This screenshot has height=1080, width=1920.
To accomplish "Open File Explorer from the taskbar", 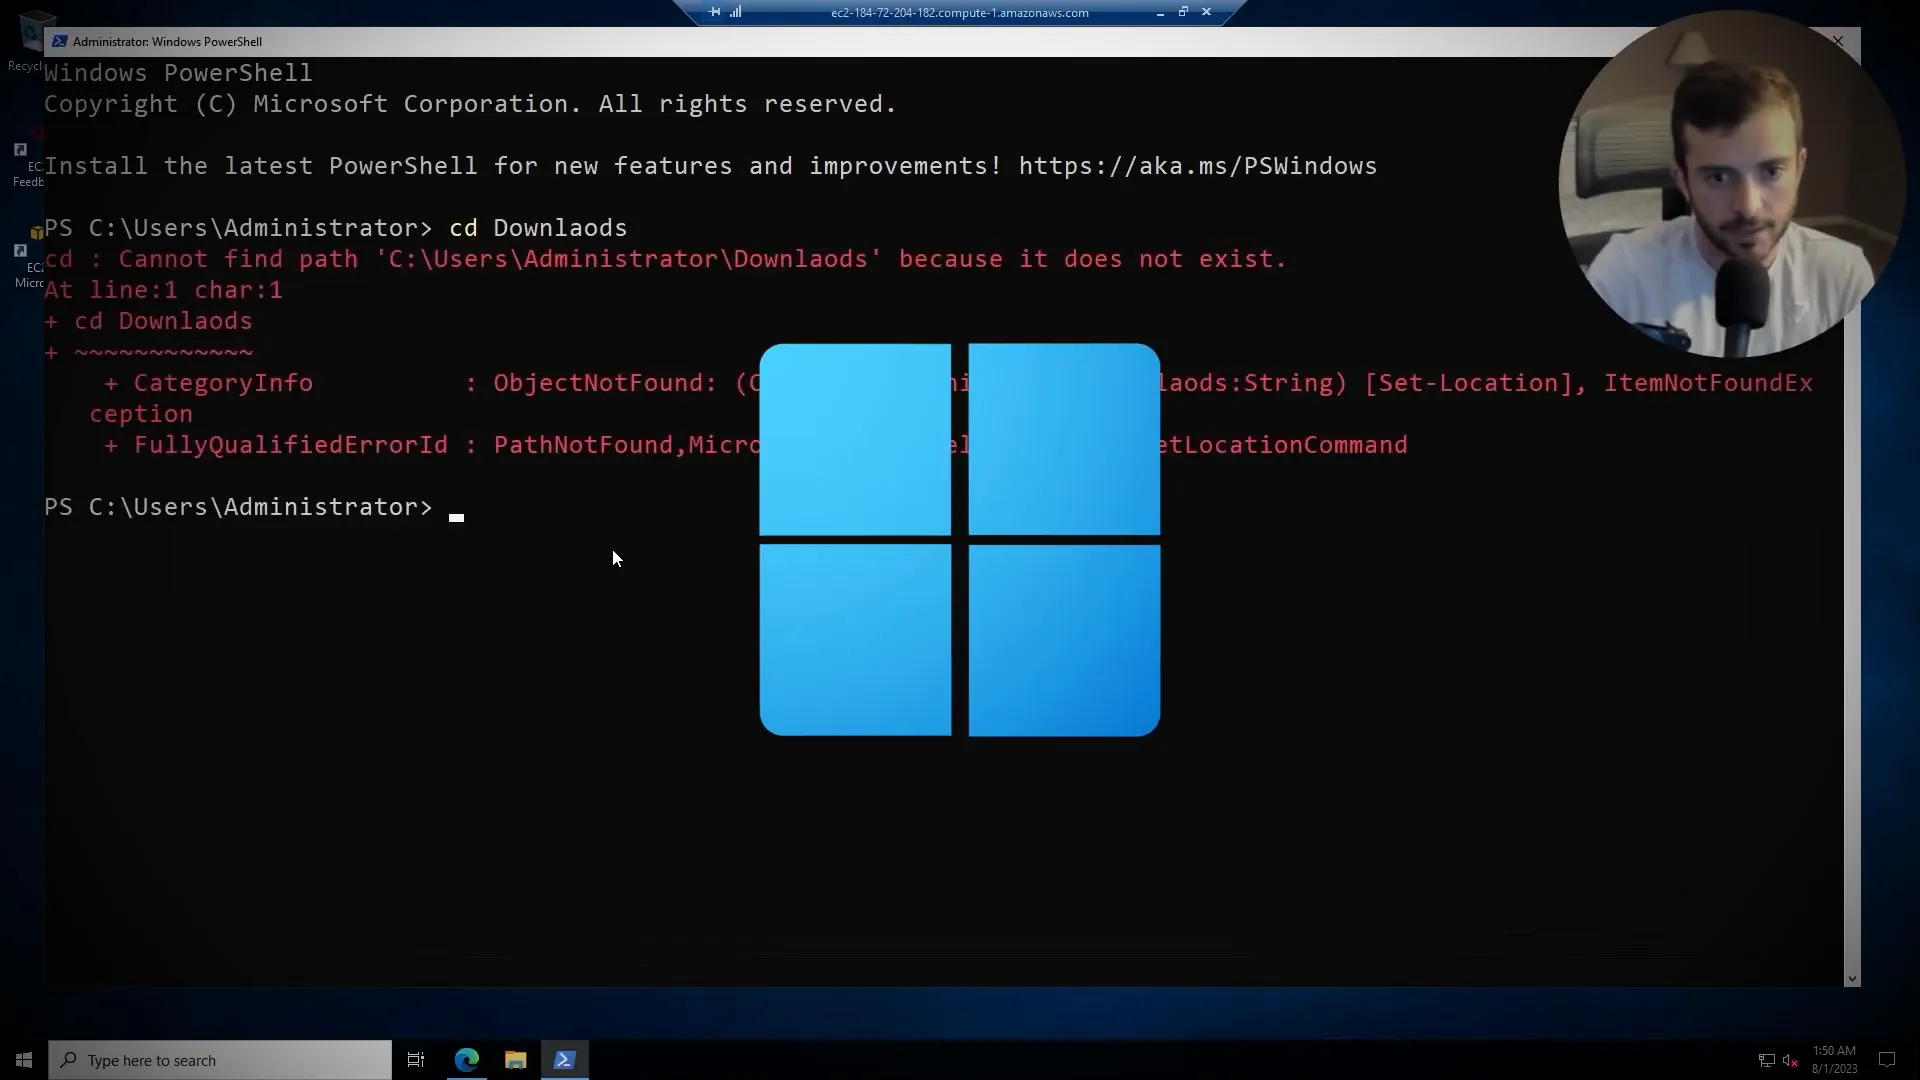I will pos(516,1060).
